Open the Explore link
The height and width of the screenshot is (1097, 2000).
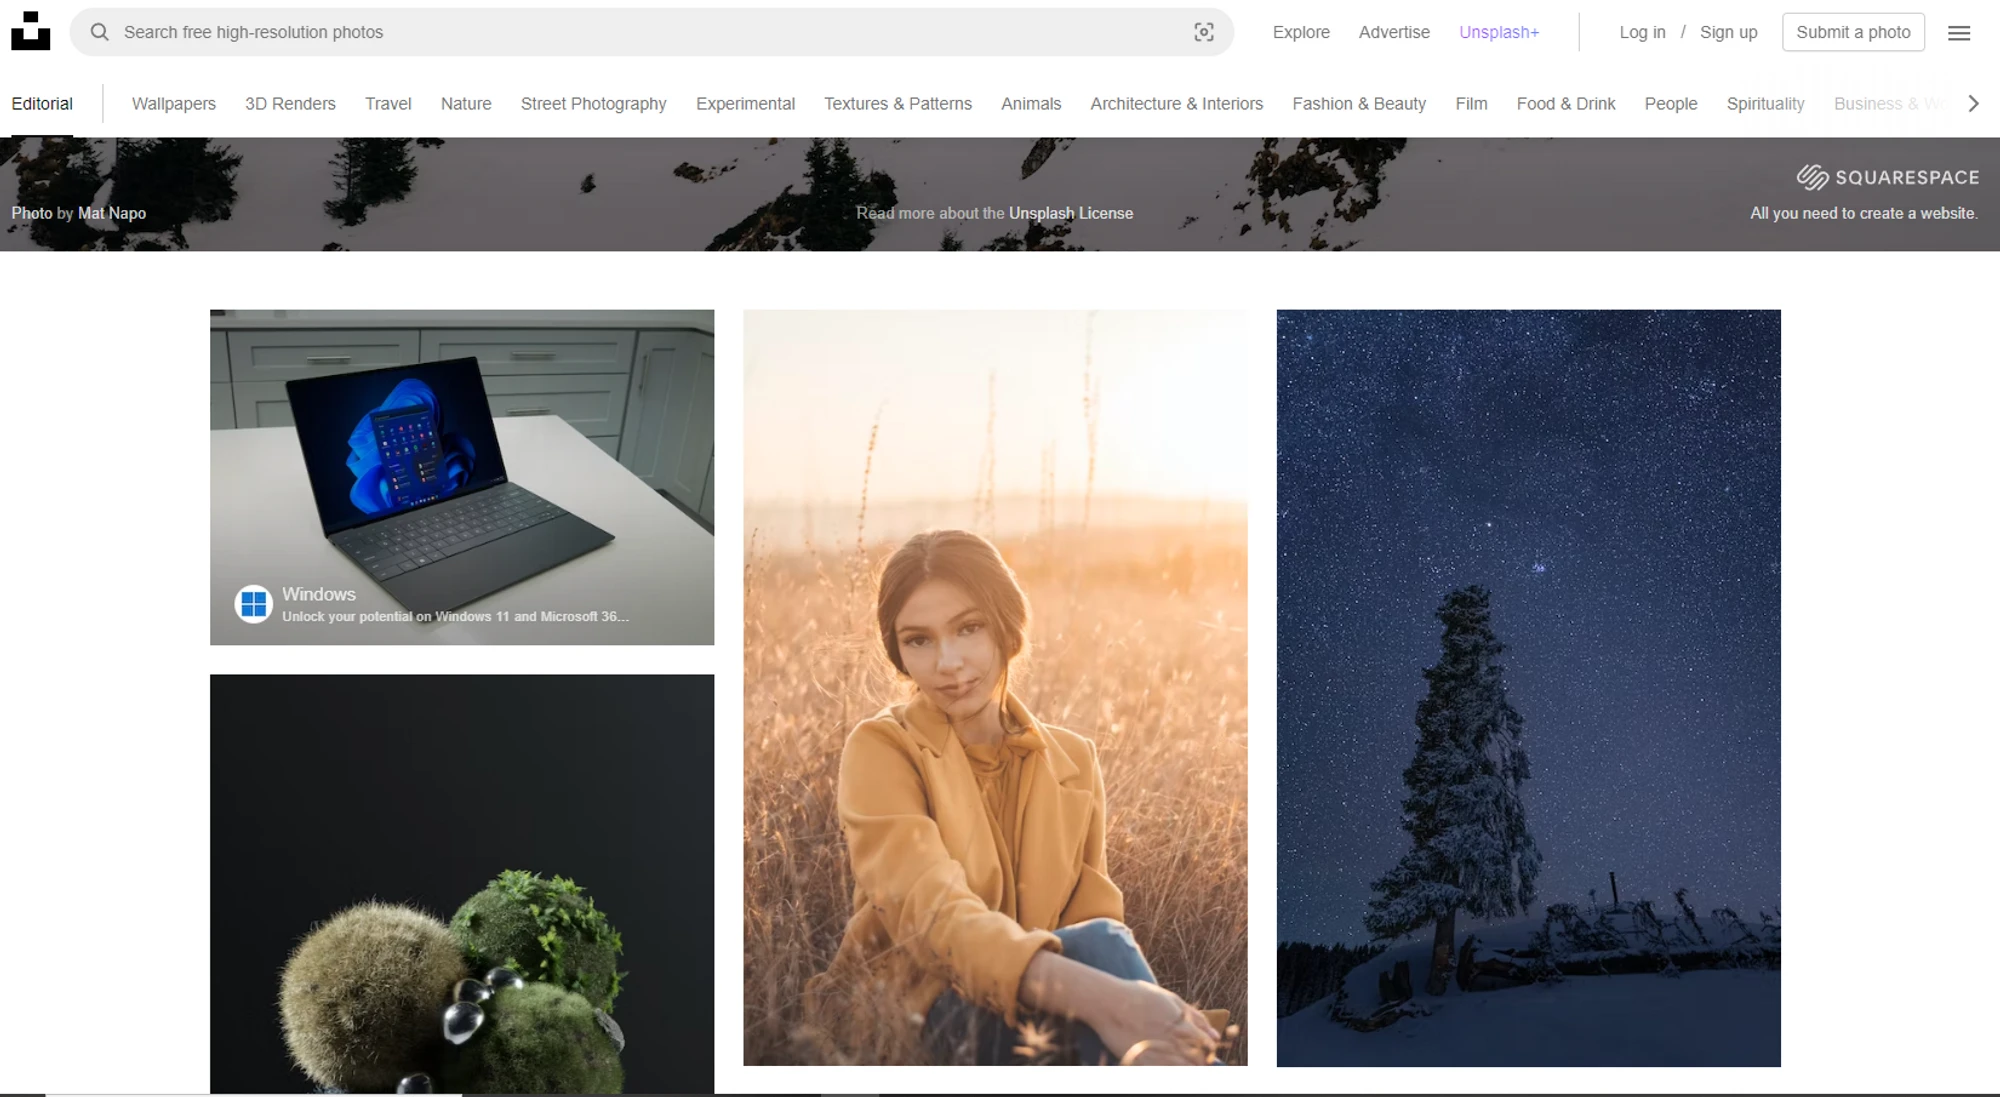(1301, 32)
